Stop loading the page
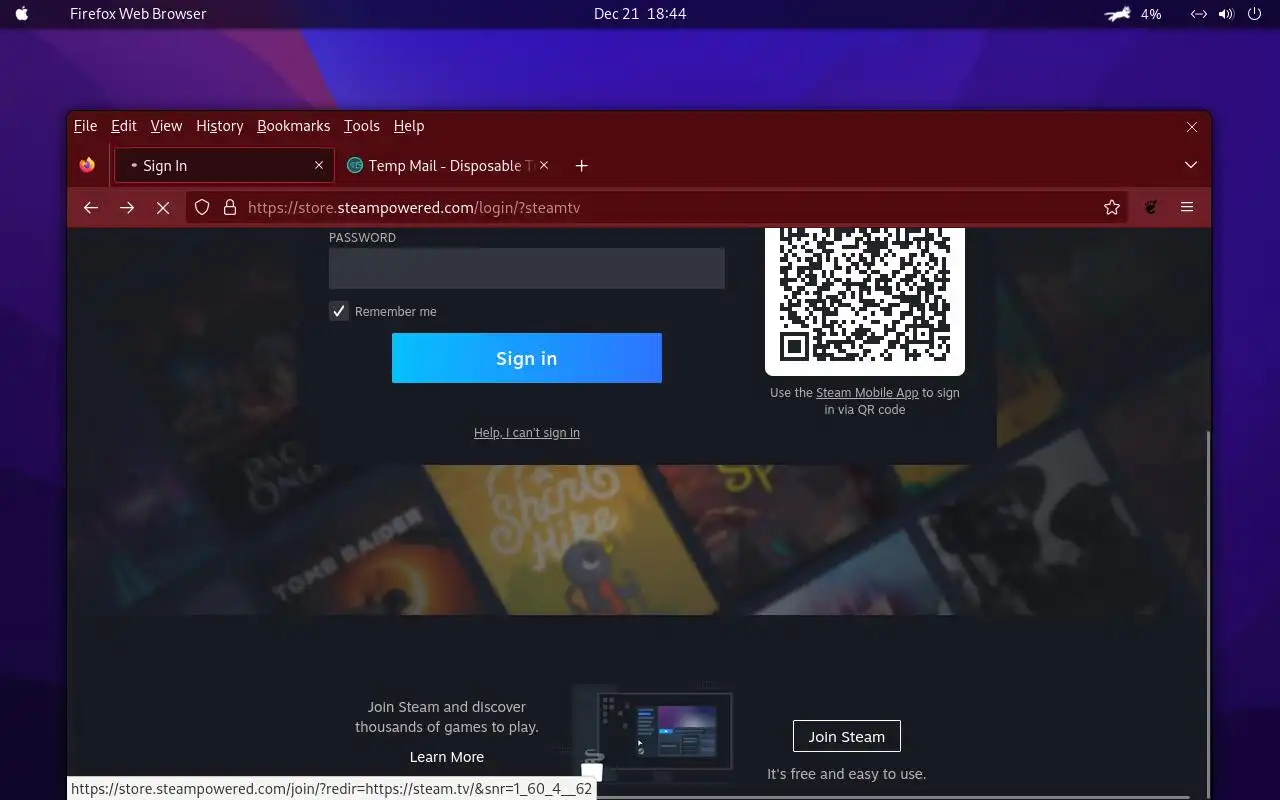 point(163,207)
